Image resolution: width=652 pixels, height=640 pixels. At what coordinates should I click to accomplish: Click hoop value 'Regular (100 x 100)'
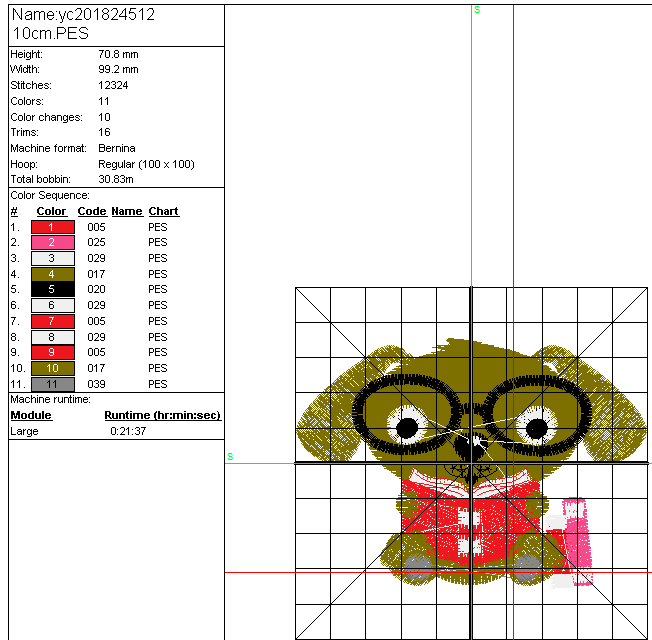pos(146,164)
